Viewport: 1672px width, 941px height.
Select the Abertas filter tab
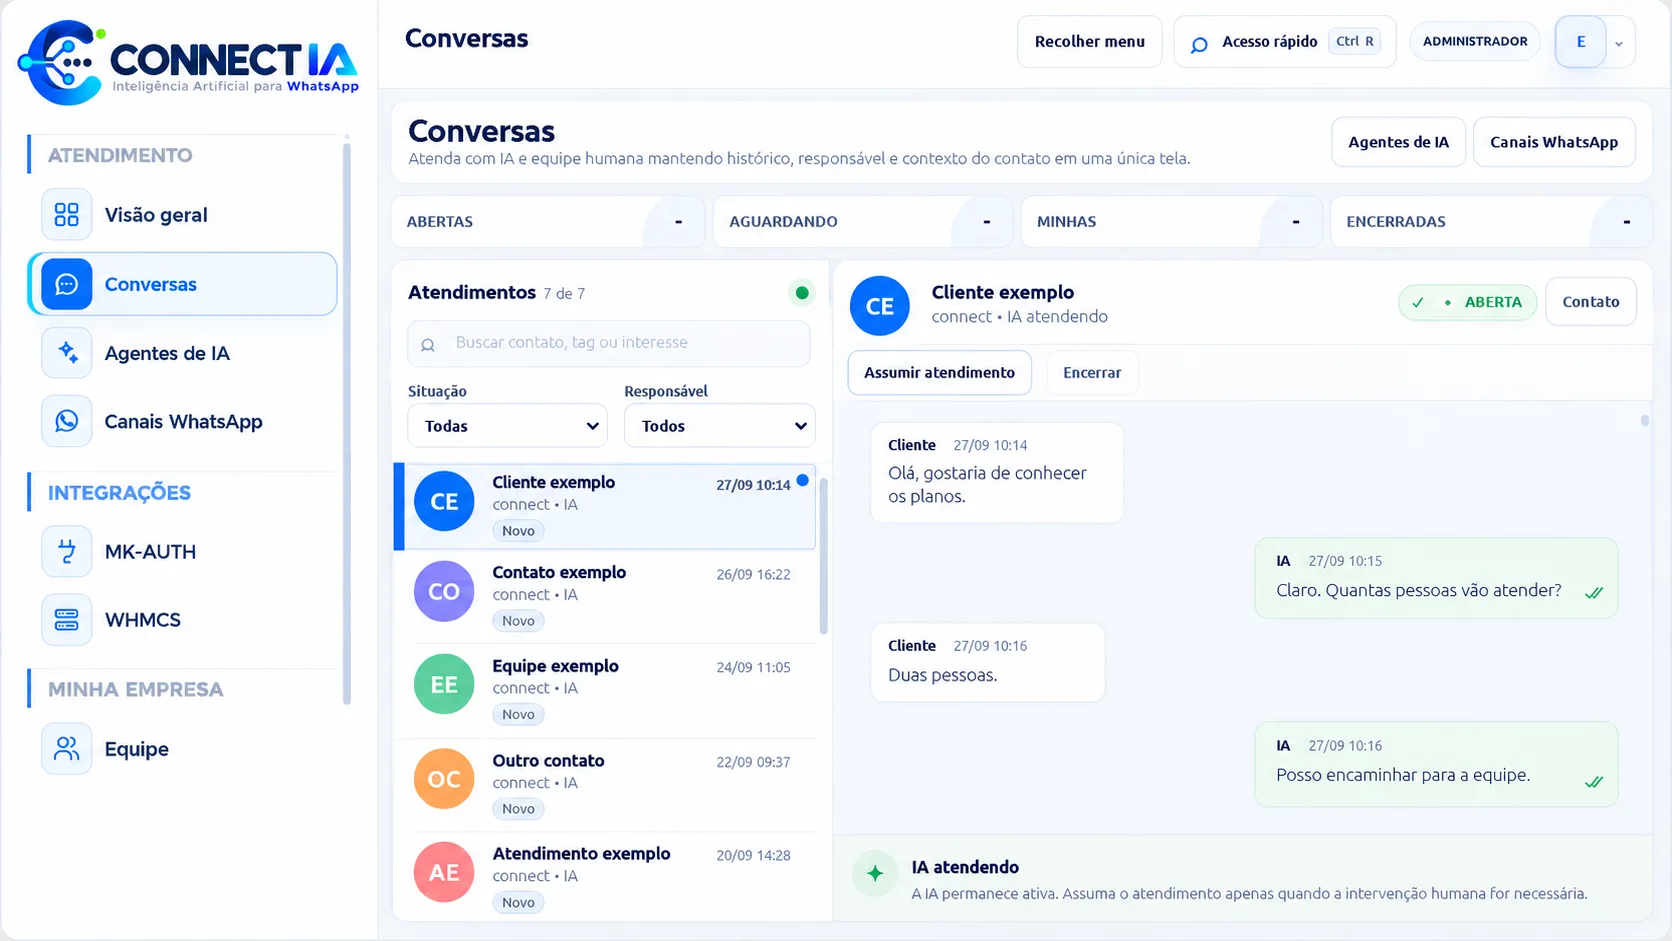[548, 221]
